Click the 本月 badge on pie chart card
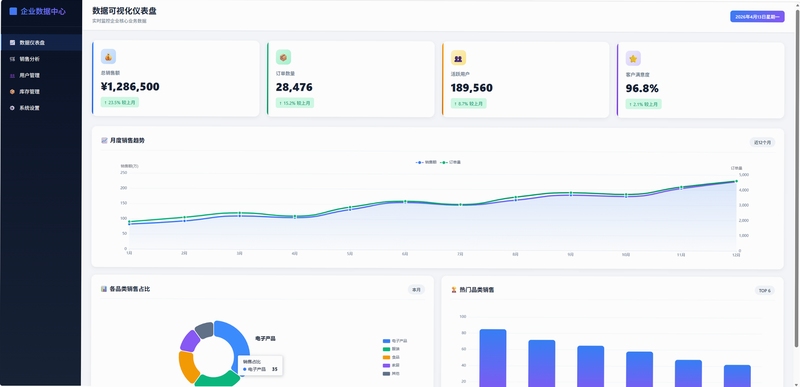 (416, 290)
